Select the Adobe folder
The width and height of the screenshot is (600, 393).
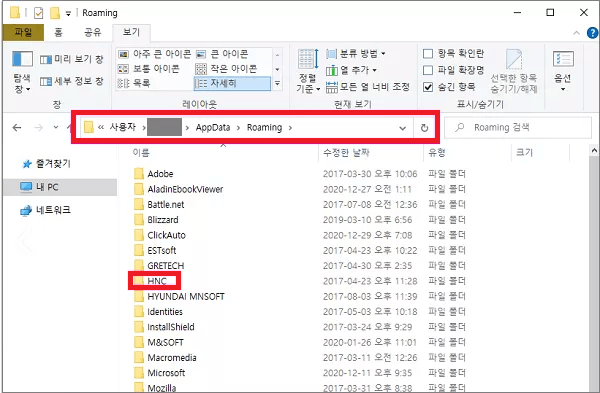(160, 174)
